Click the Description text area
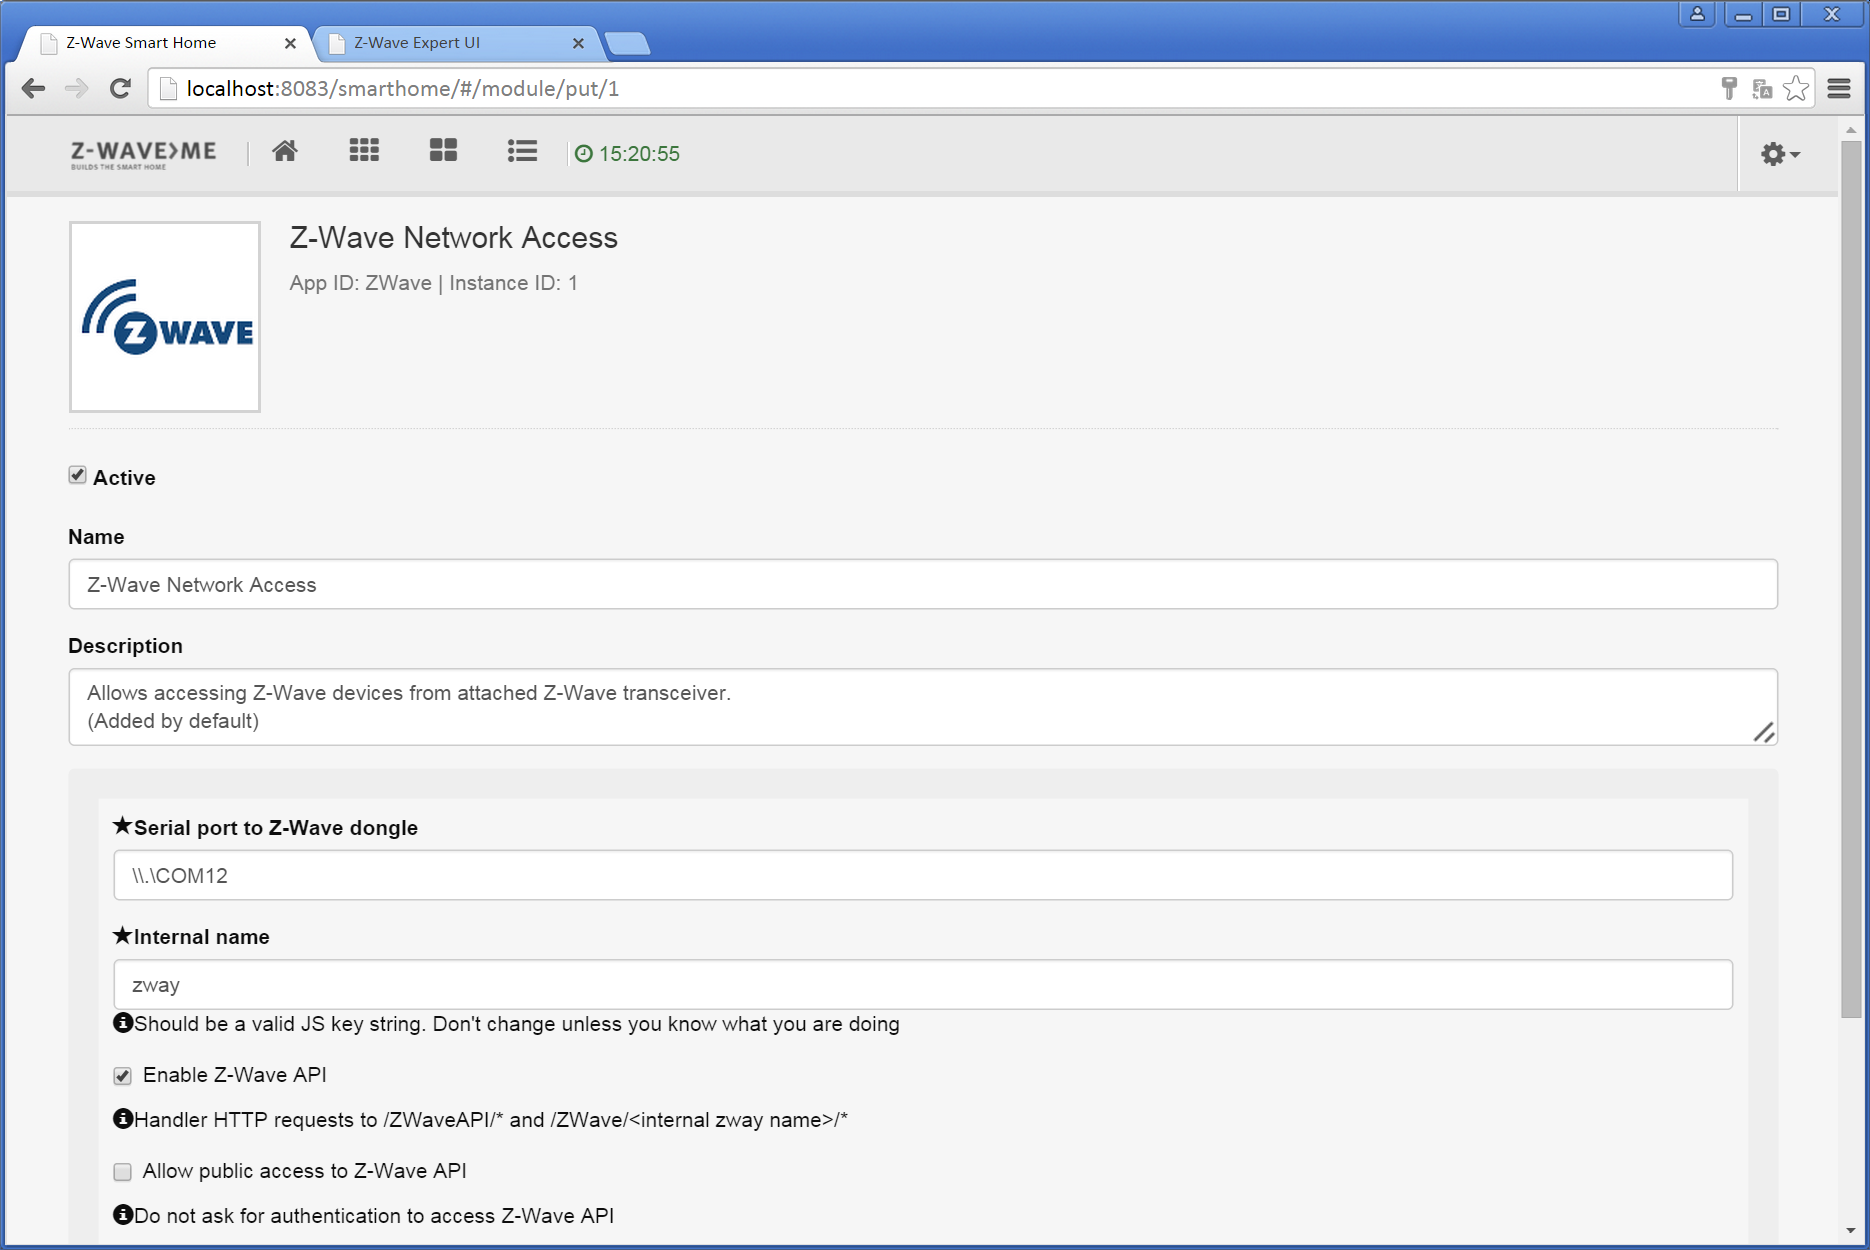 coord(923,707)
